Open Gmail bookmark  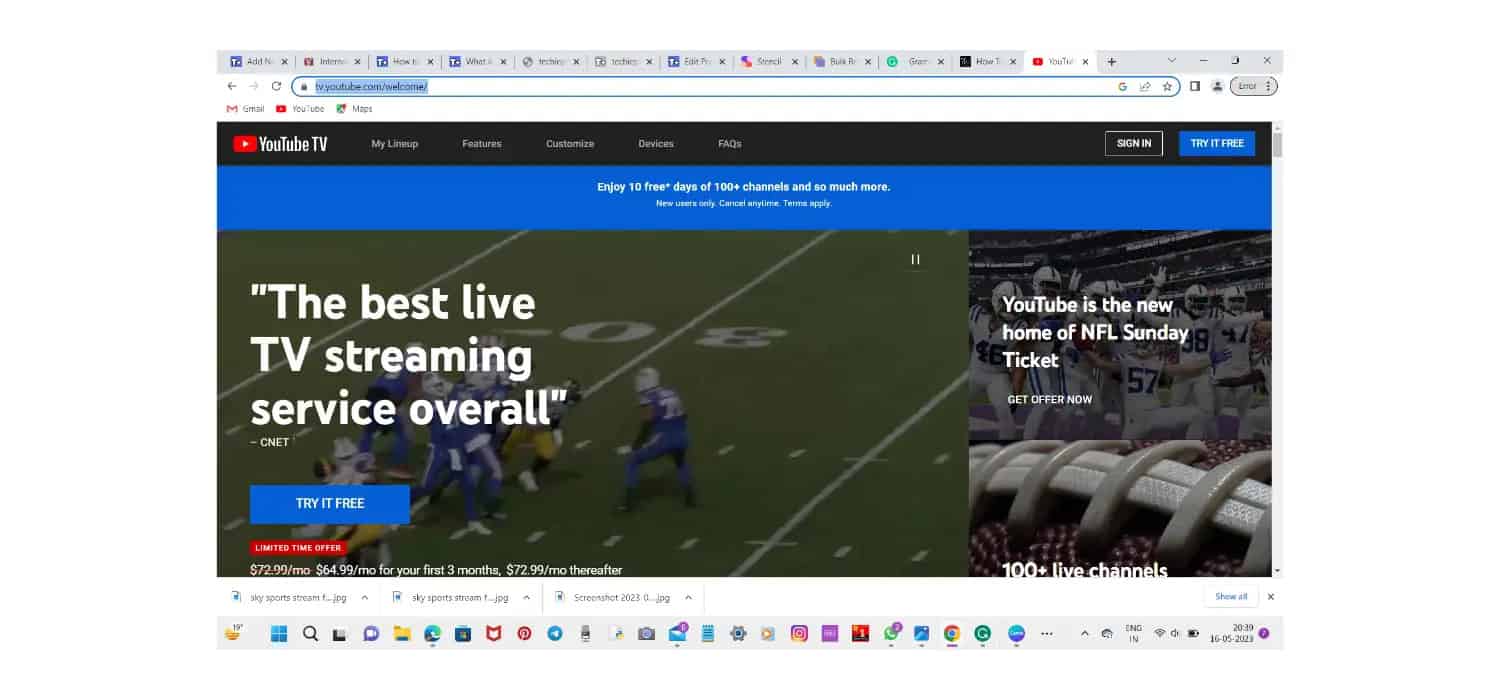pyautogui.click(x=246, y=109)
